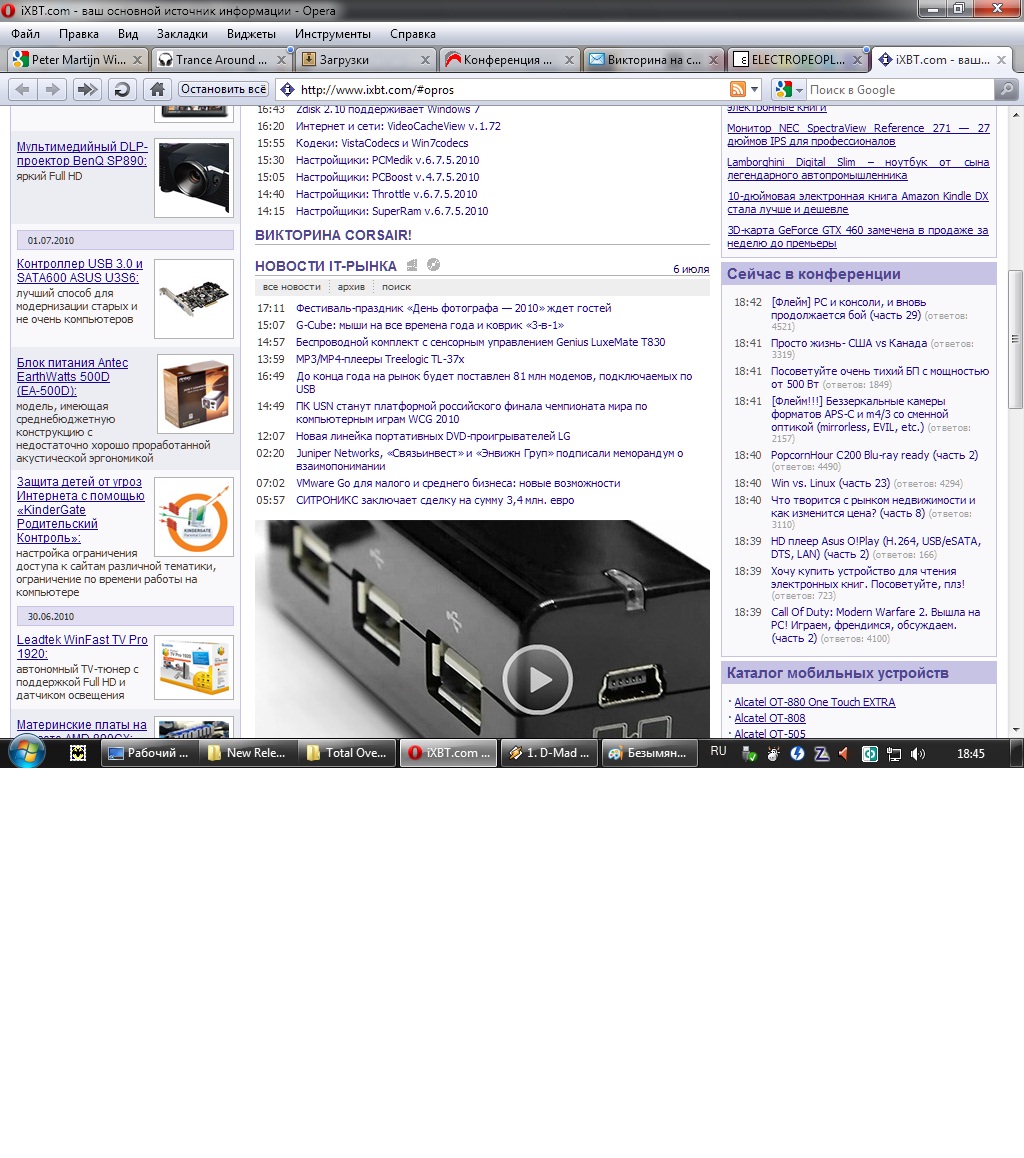
Task: Open the 'архив' news link
Action: click(351, 287)
